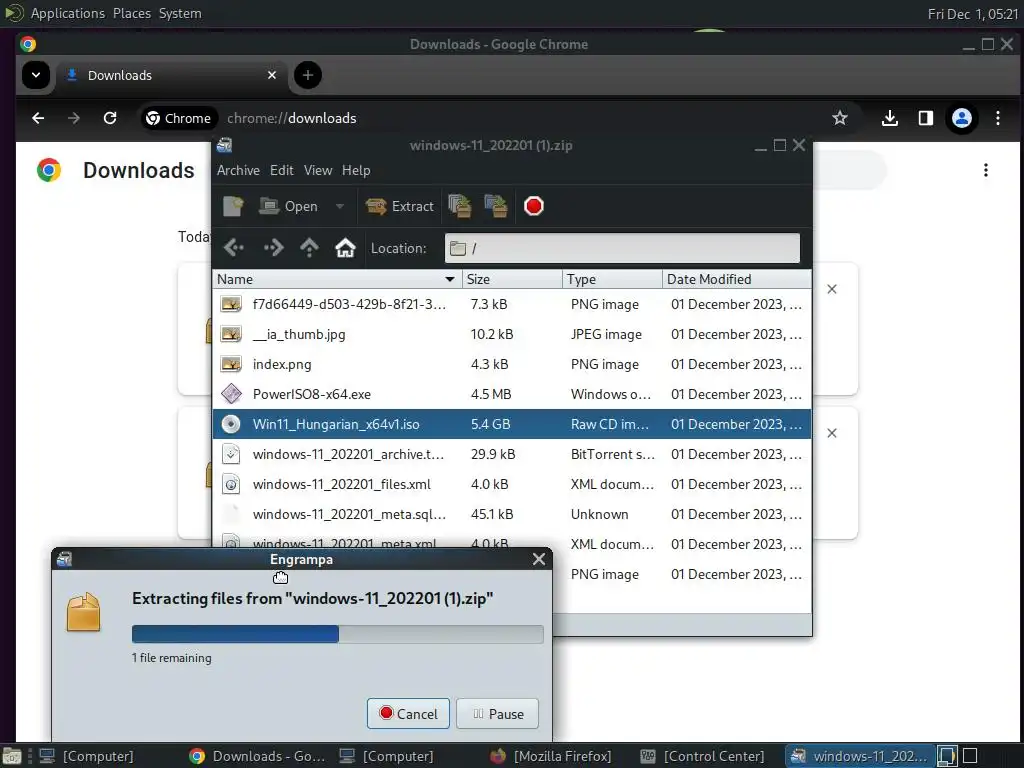The image size is (1024, 768).
Task: Click the red Stop icon in toolbar
Action: click(534, 206)
